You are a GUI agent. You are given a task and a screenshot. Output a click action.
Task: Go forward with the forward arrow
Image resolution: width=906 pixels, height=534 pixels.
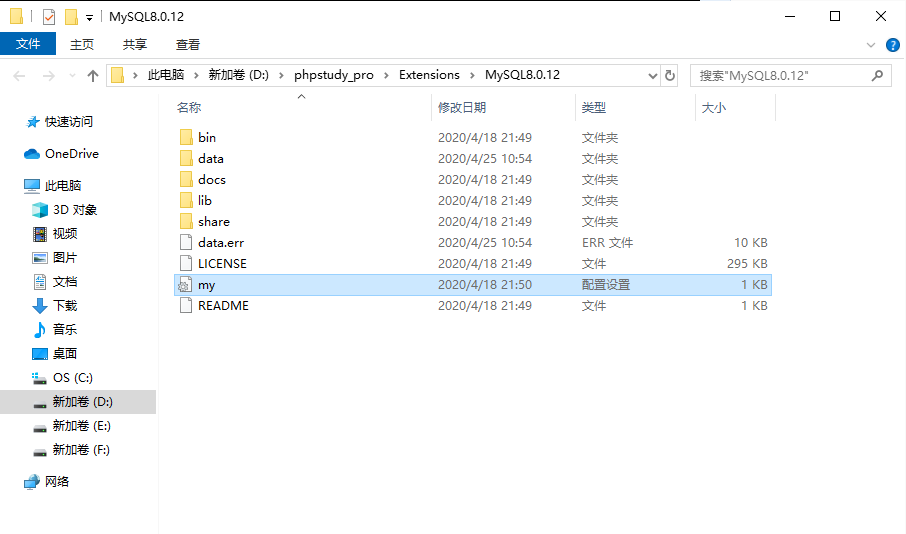pos(49,76)
